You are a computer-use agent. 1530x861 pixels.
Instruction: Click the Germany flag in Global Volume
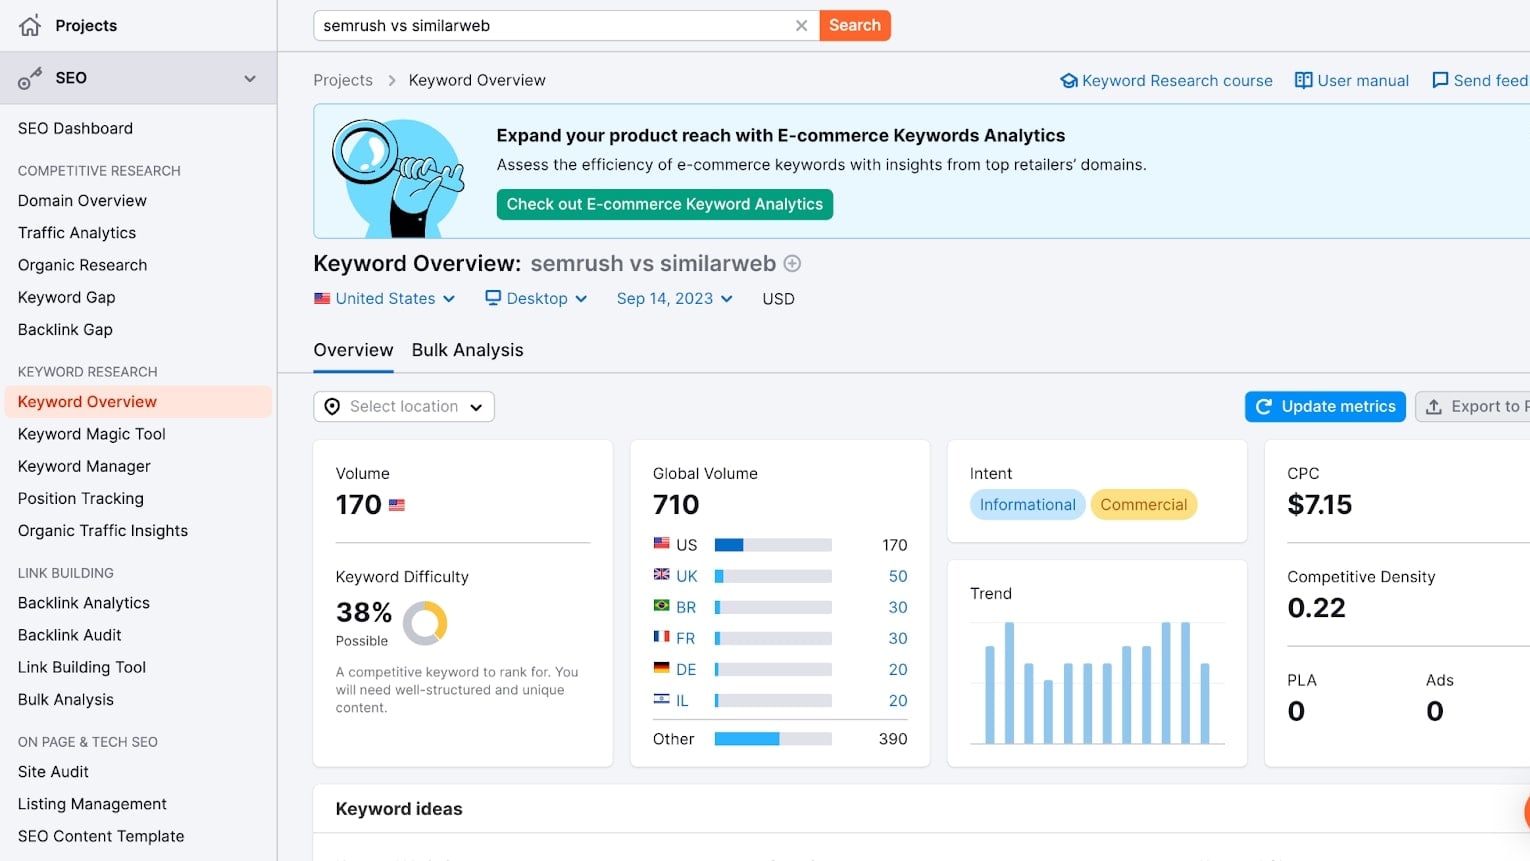click(662, 668)
